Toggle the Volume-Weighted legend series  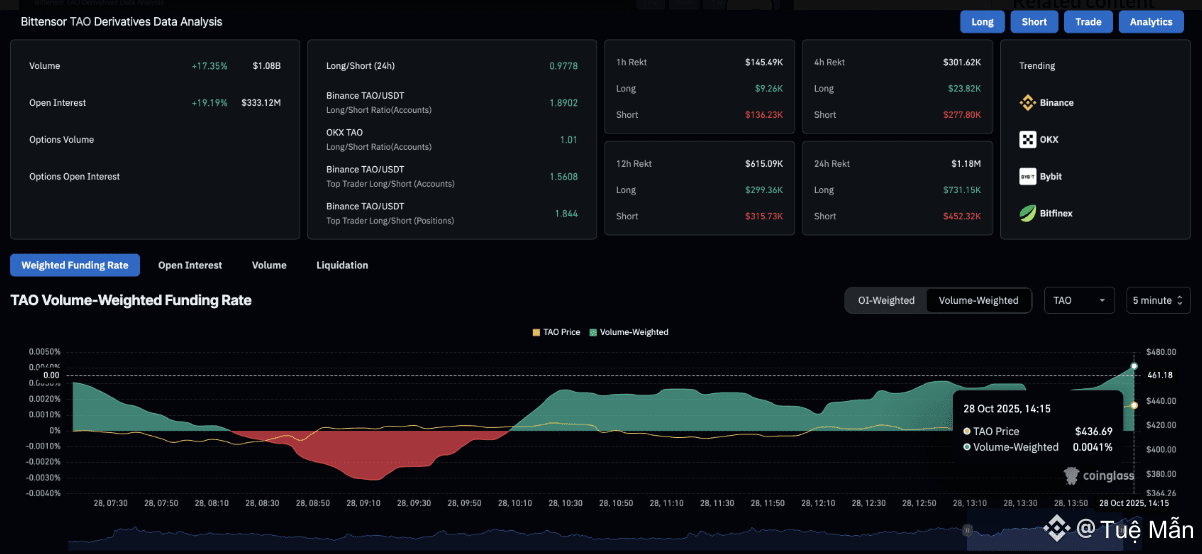pos(628,332)
